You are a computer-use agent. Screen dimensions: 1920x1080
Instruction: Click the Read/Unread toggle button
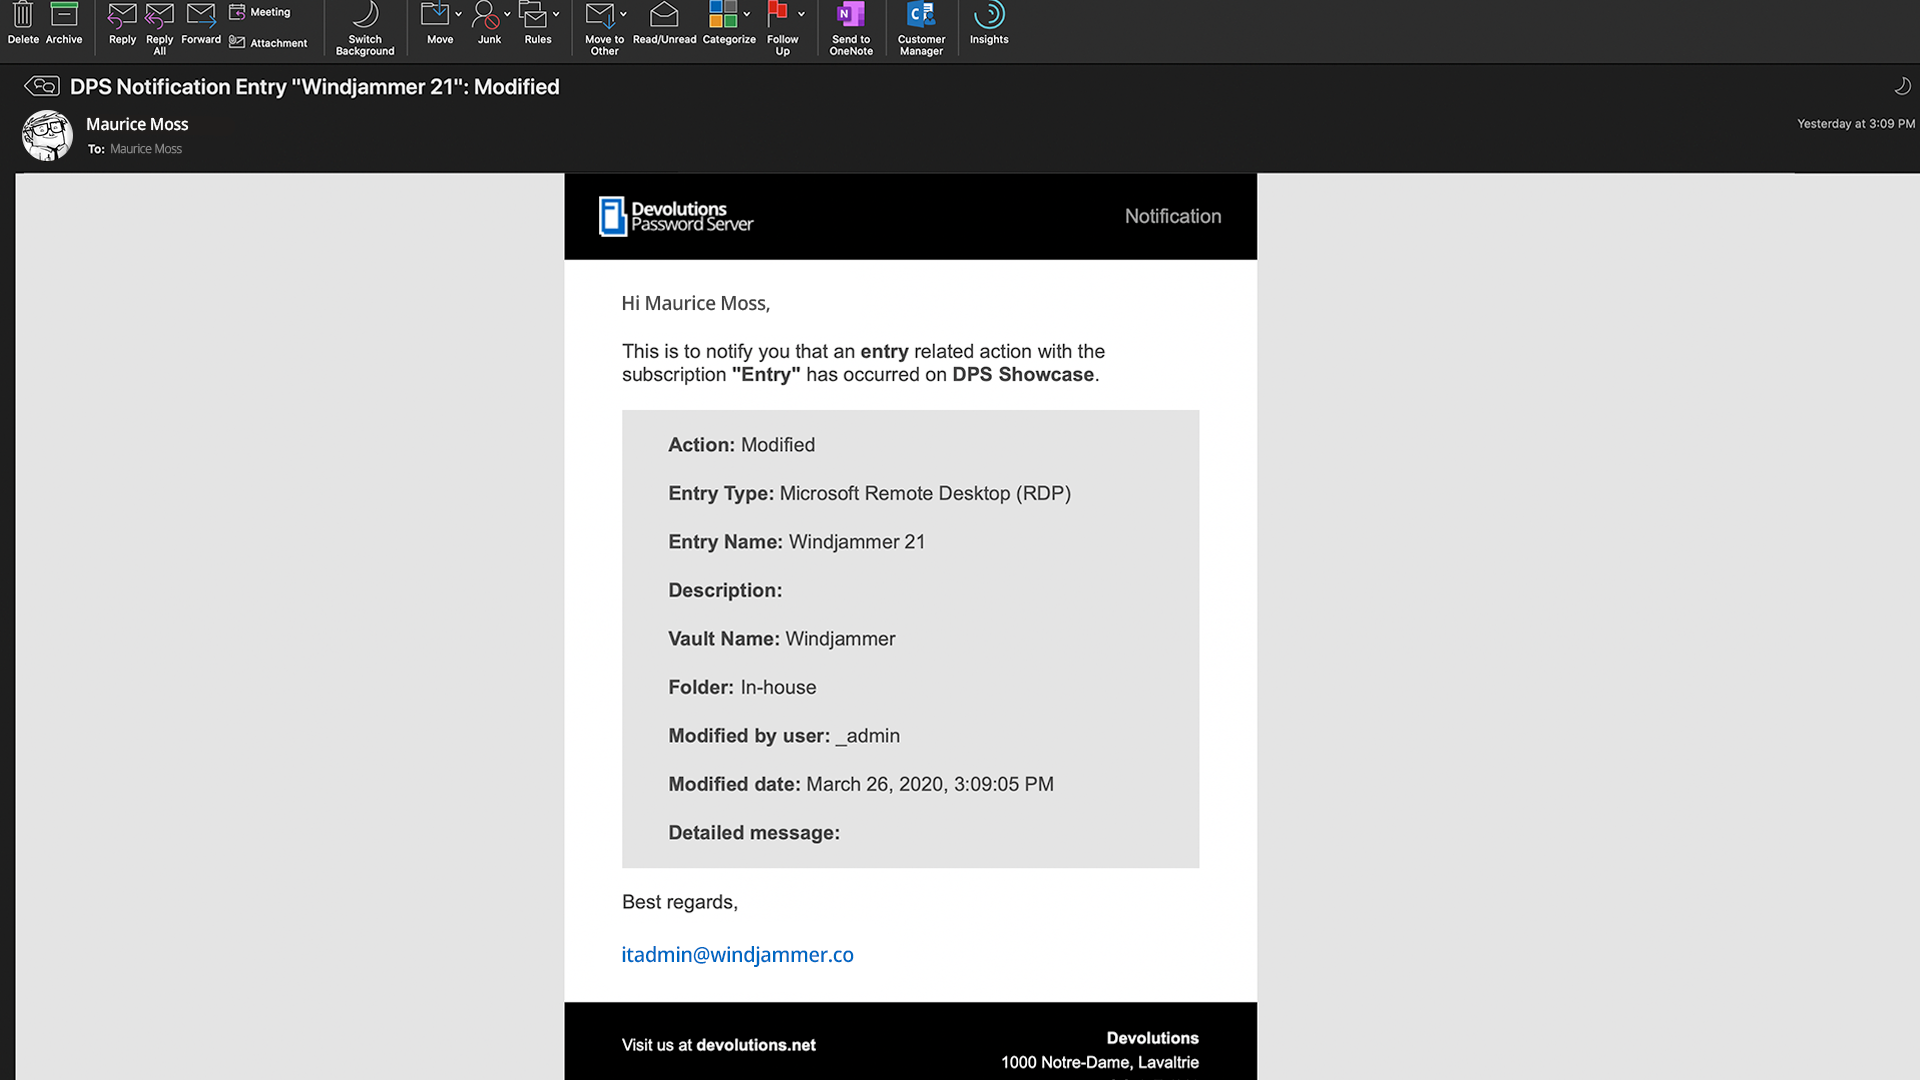pyautogui.click(x=663, y=24)
